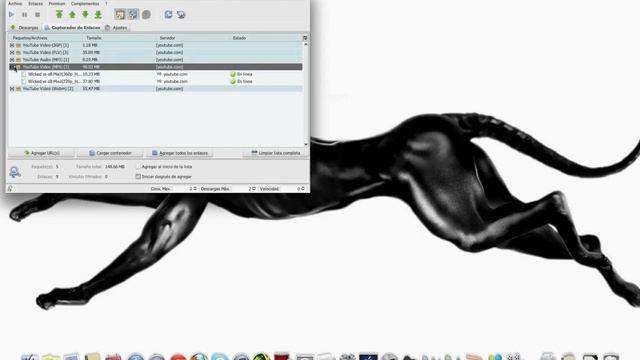Click the link list scrollbar up arrow
The height and width of the screenshot is (360, 640).
pos(306,44)
